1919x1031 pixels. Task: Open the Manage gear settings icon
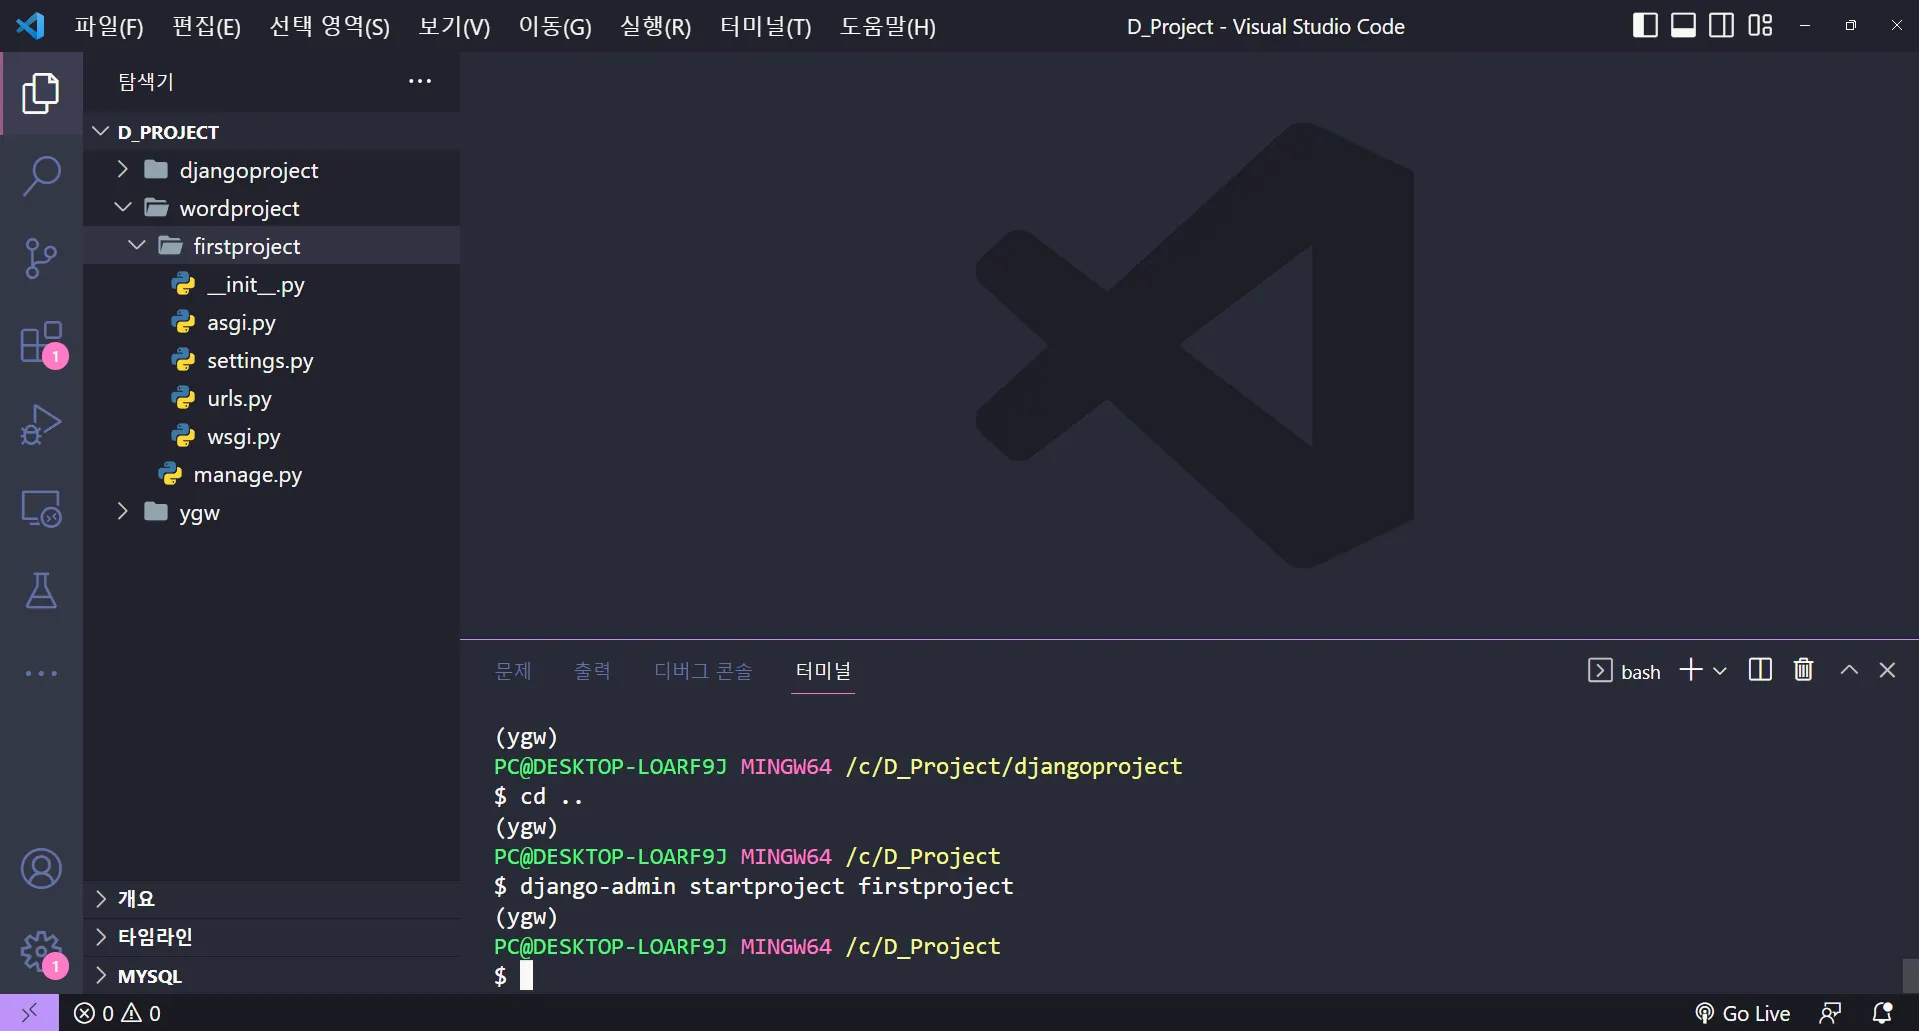[41, 952]
